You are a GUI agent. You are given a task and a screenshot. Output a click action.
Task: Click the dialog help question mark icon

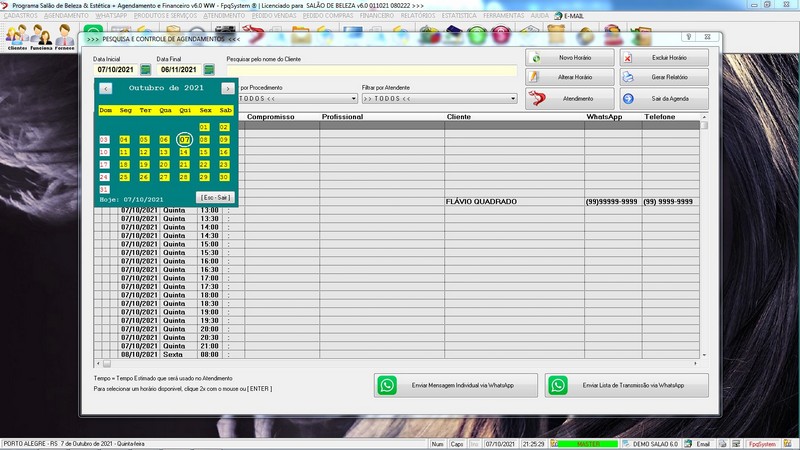[689, 37]
